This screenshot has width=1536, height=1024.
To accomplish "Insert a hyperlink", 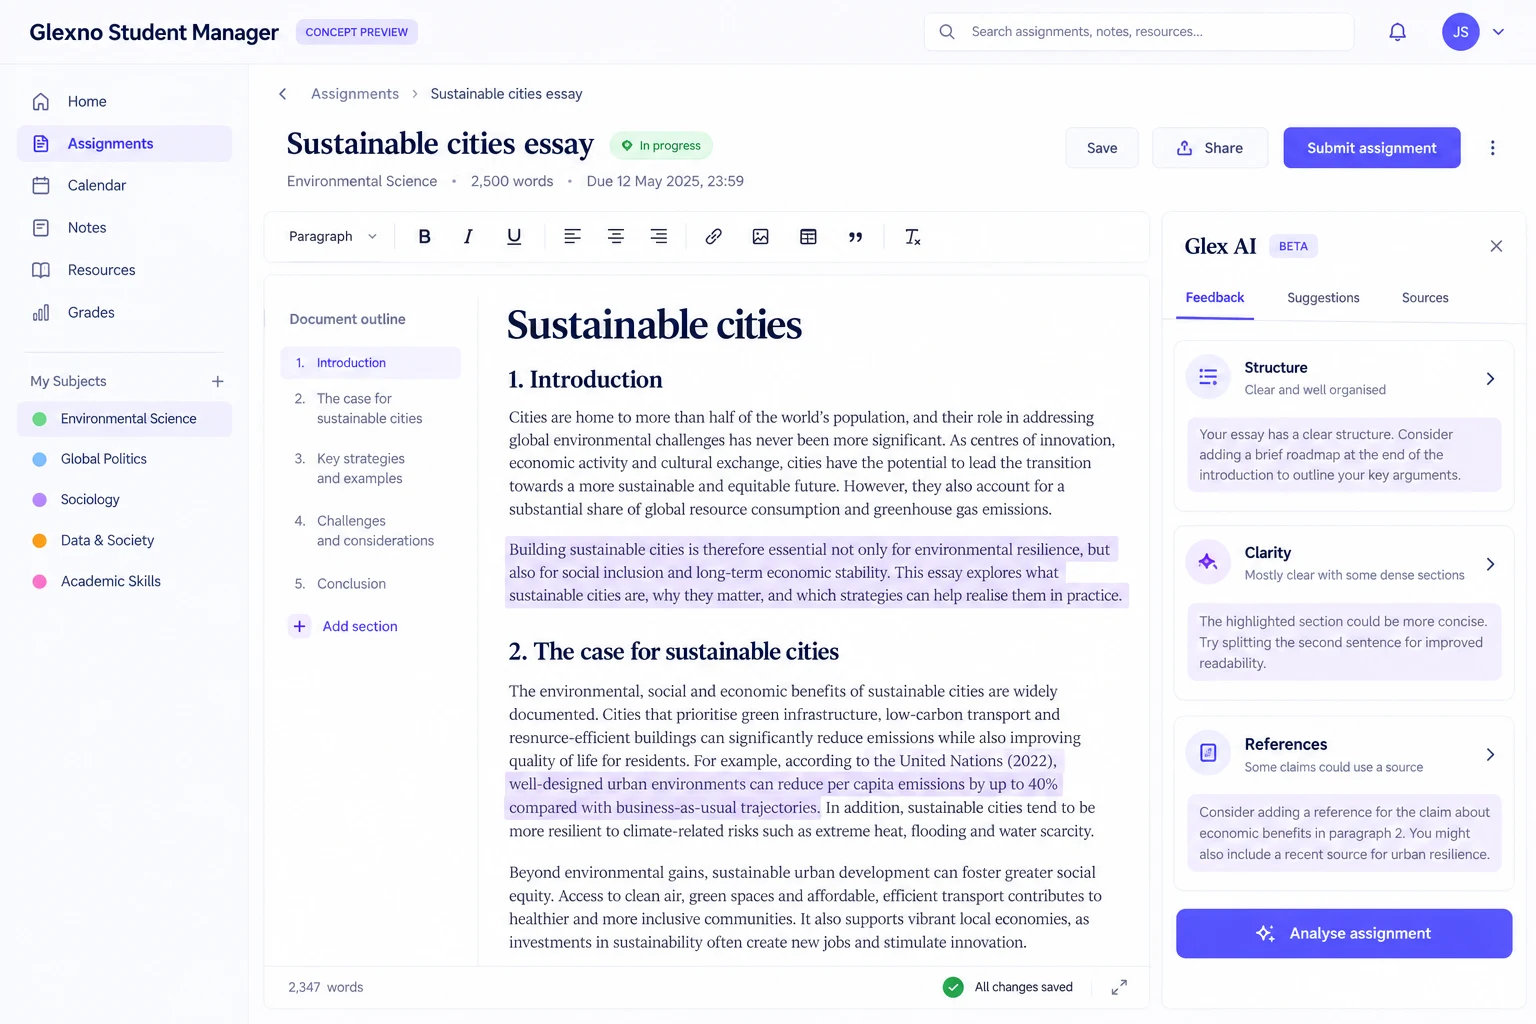I will coord(713,237).
